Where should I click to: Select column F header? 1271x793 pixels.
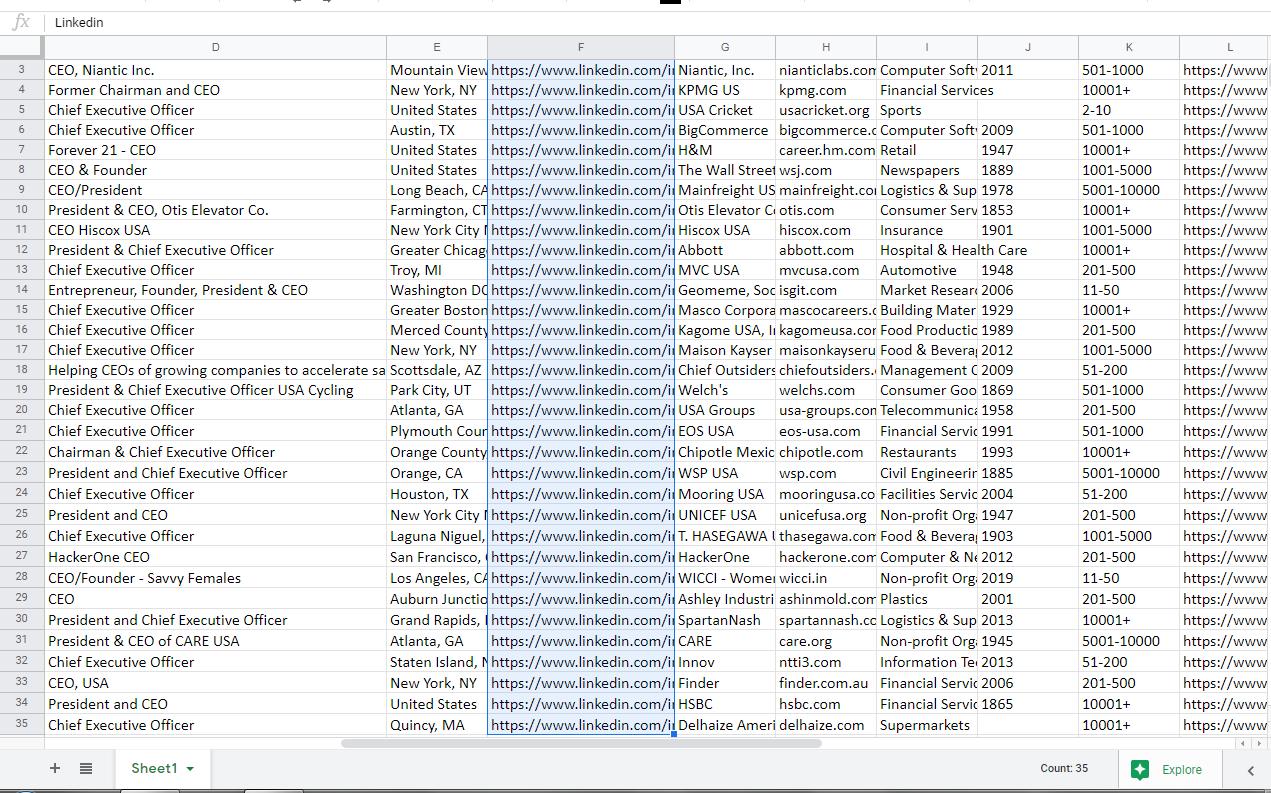580,47
